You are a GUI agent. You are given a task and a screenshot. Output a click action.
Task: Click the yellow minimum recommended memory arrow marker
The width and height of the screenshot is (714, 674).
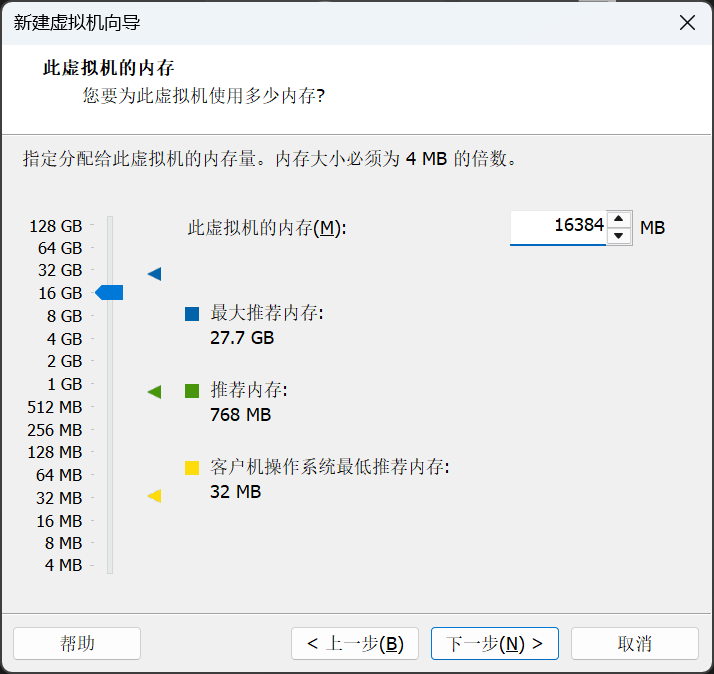click(x=154, y=496)
